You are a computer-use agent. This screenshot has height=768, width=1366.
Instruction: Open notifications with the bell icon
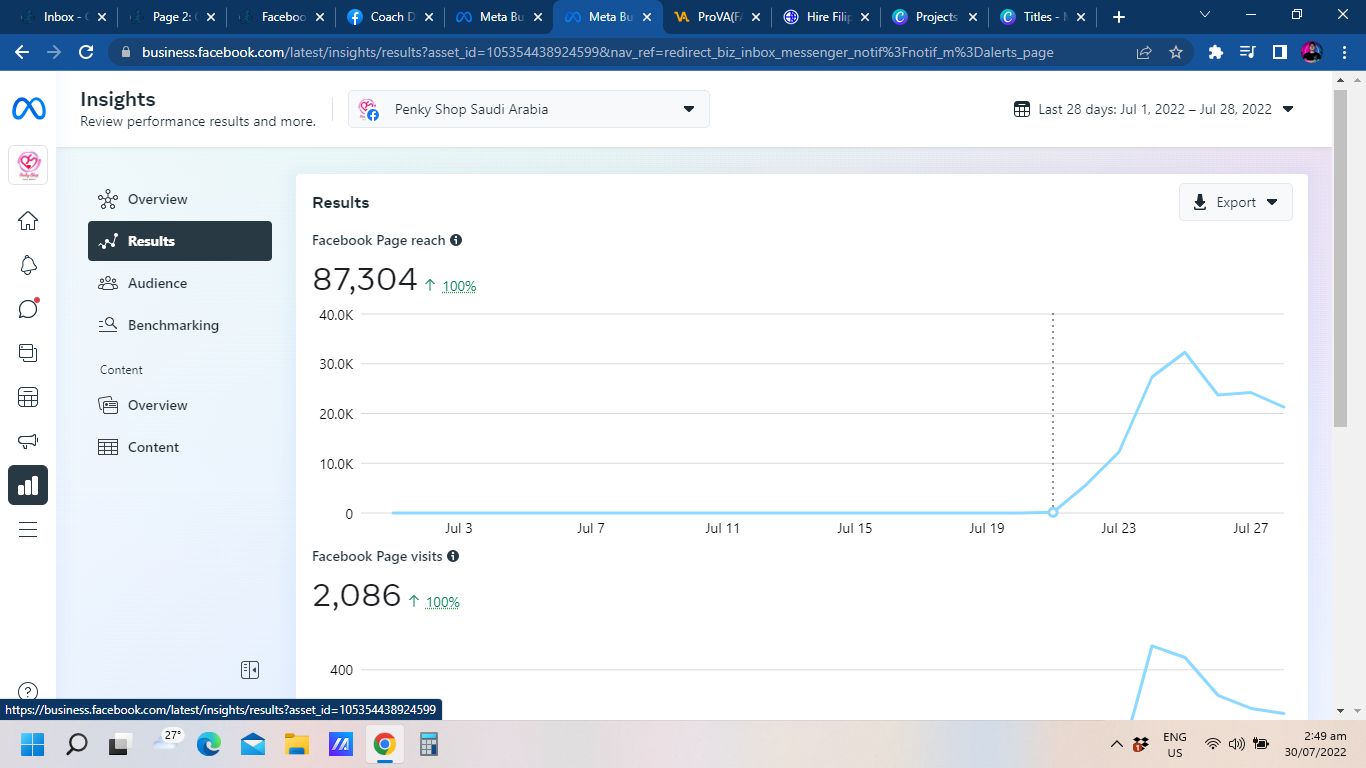(x=28, y=265)
